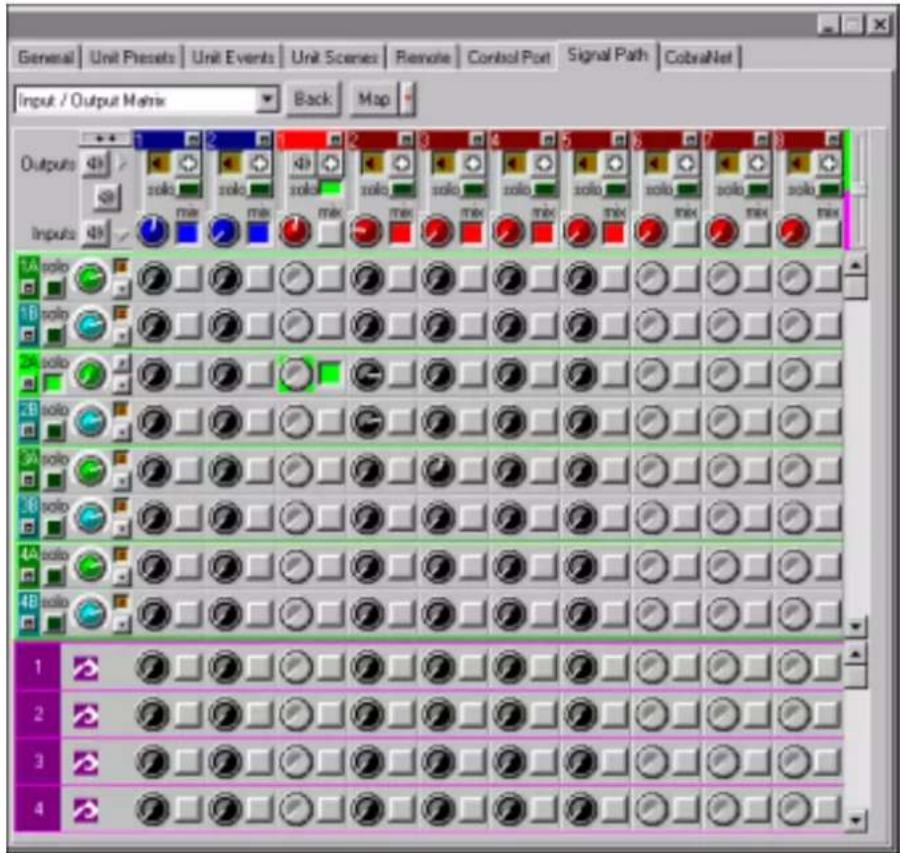Click the Map button
Screen dimensions: 900x853
click(374, 99)
